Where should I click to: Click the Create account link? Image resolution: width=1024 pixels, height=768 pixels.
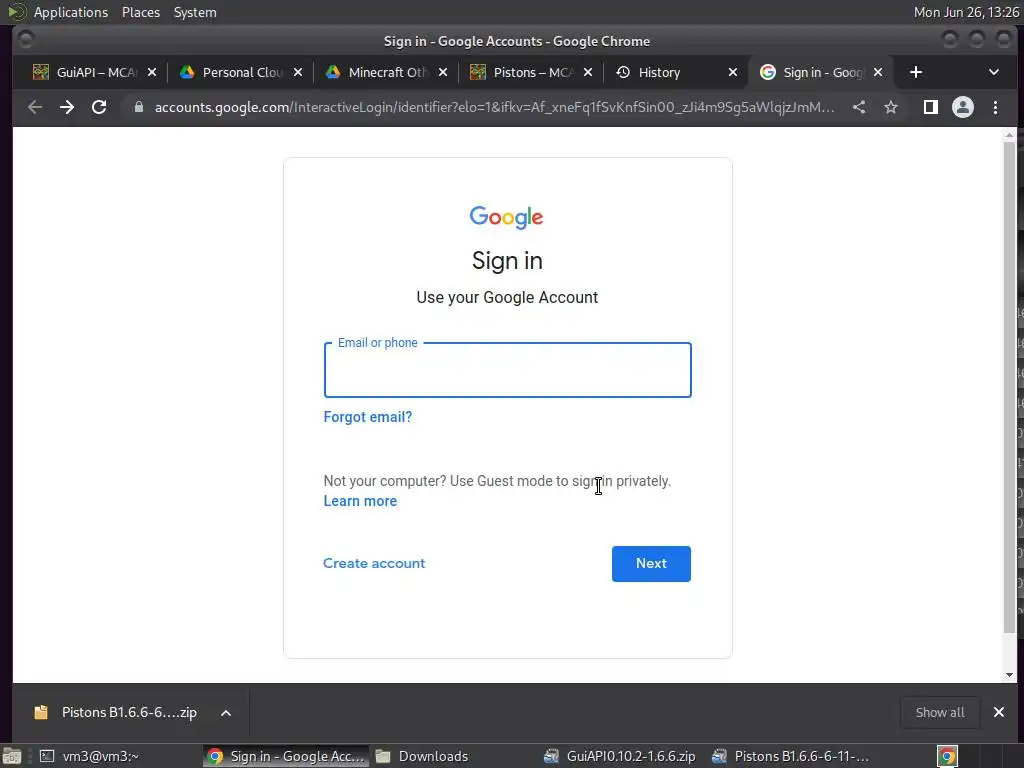[x=374, y=563]
